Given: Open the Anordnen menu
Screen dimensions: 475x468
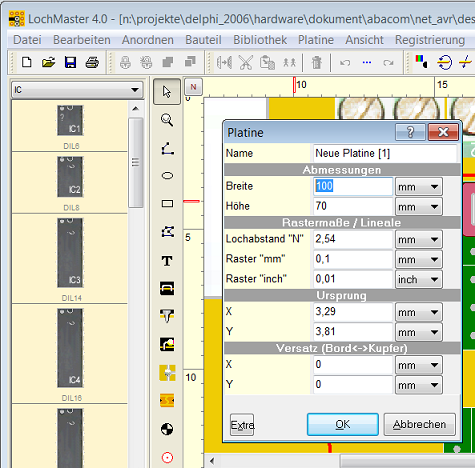Looking at the screenshot, I should pyautogui.click(x=148, y=40).
